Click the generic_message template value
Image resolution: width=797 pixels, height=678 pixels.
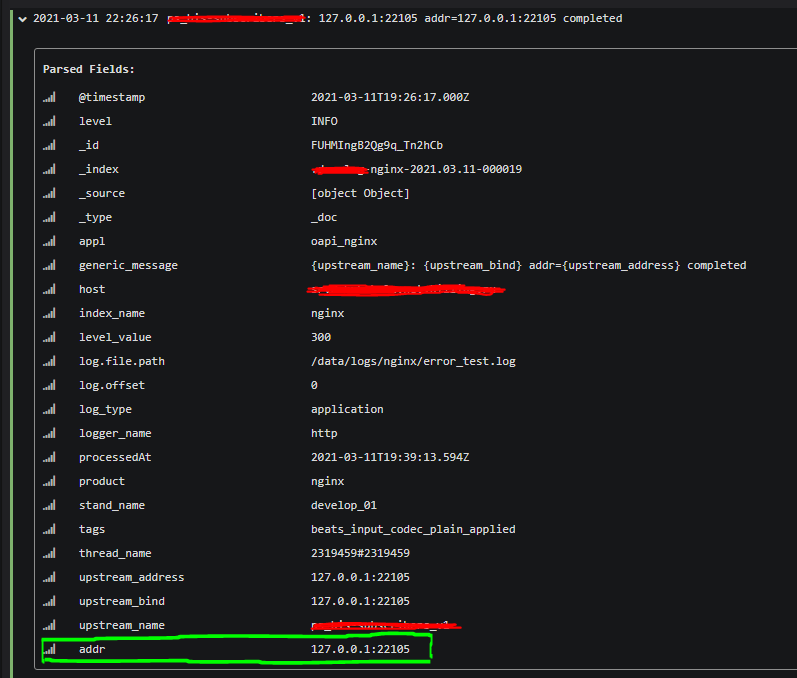coord(529,265)
